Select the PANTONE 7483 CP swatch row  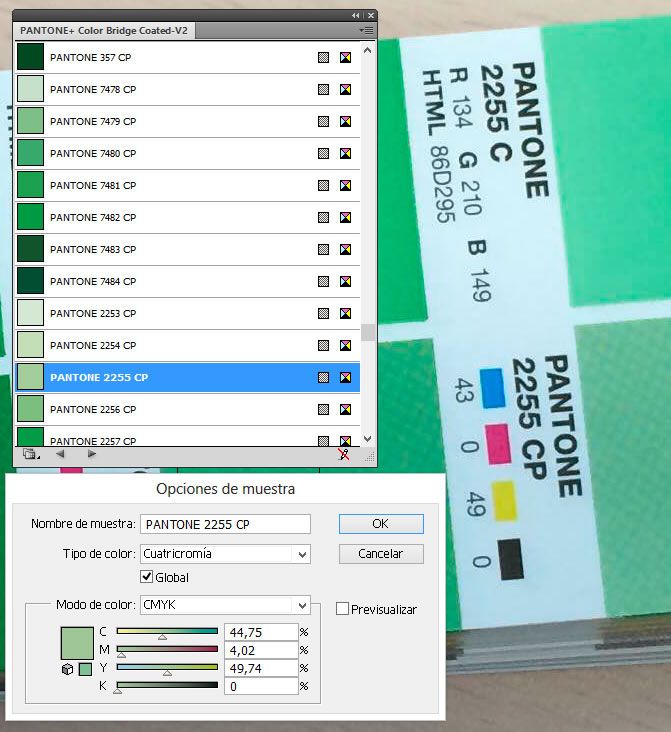coord(188,249)
